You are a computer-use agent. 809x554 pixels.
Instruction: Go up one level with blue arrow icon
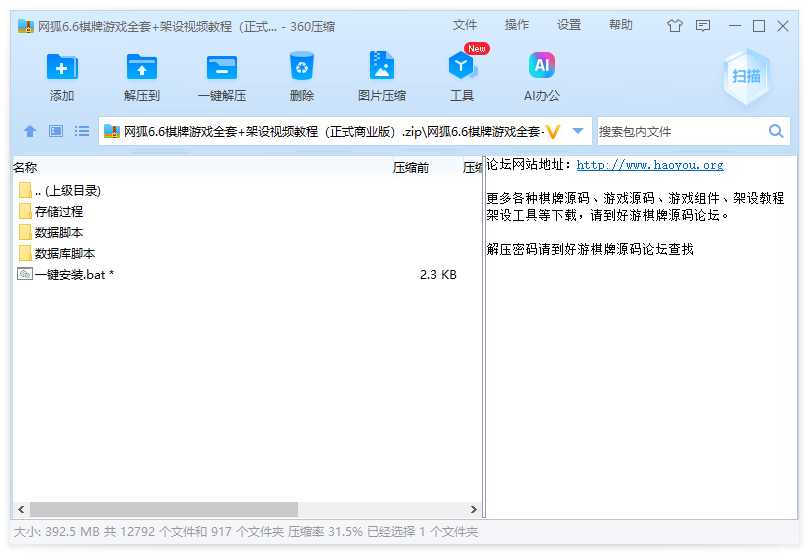(x=30, y=131)
